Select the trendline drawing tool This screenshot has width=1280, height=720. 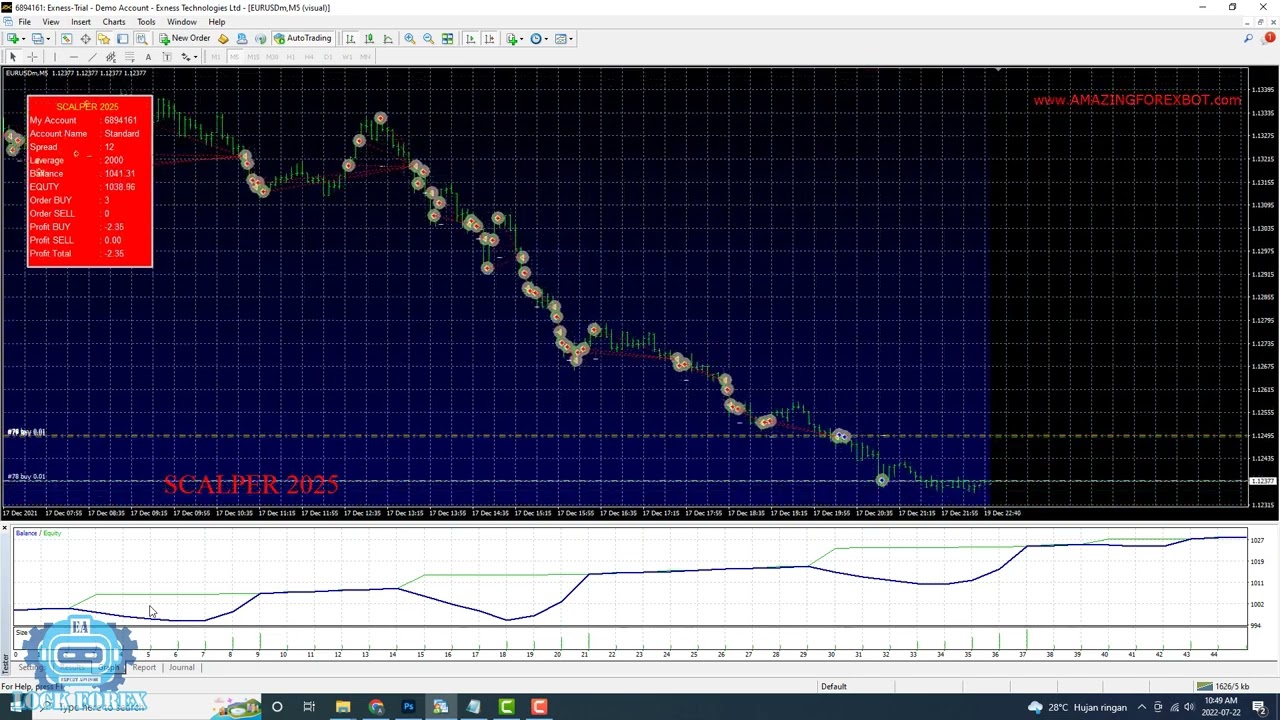pyautogui.click(x=92, y=56)
